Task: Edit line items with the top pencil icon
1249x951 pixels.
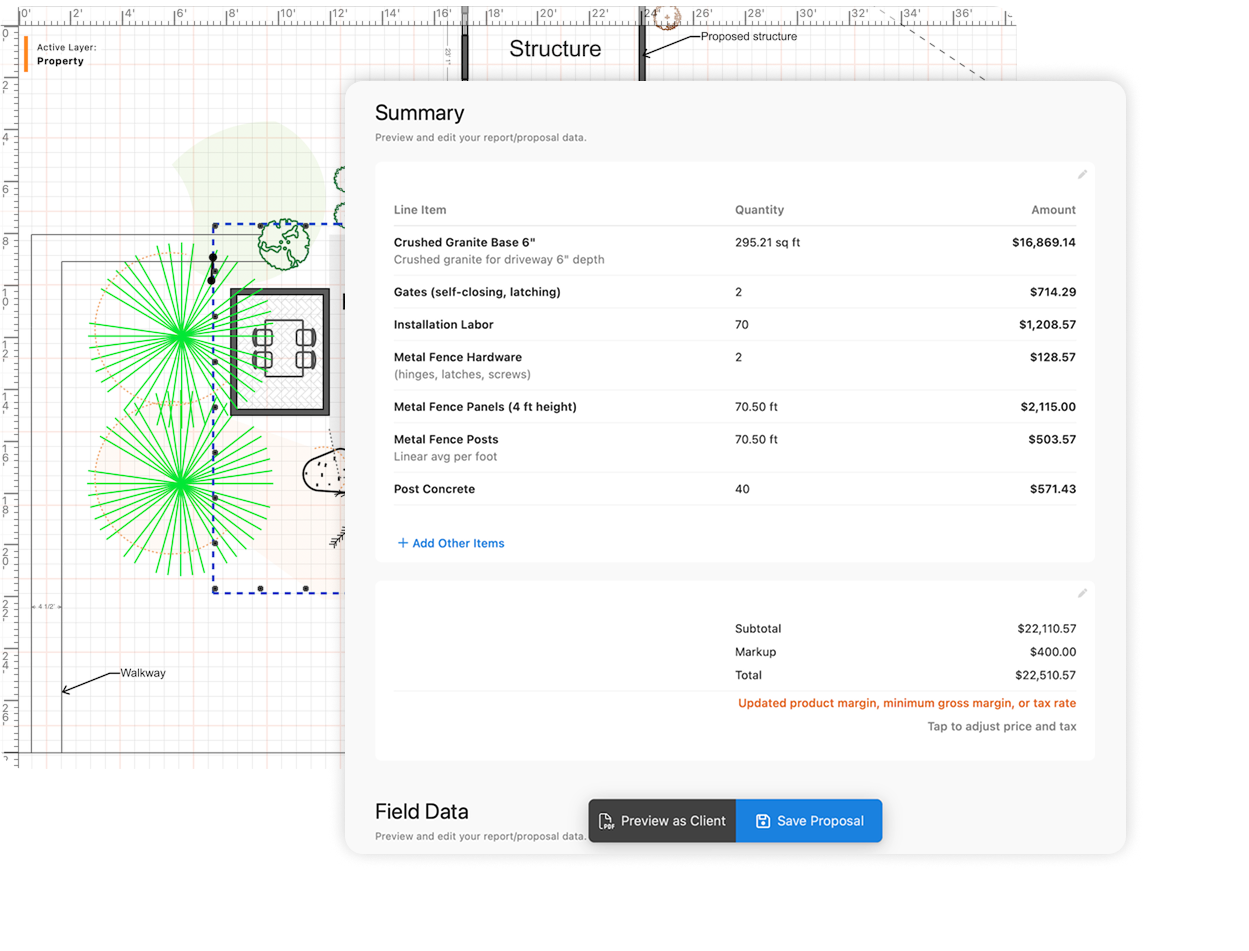Action: click(x=1082, y=175)
